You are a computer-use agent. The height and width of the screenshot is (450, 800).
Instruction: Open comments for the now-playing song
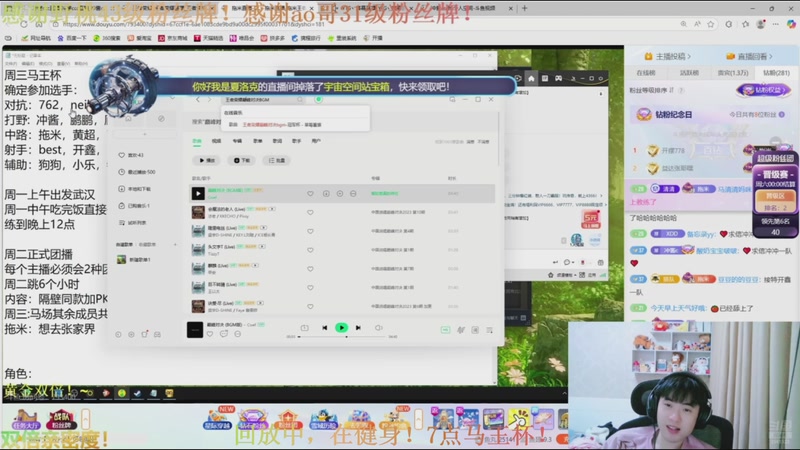point(223,334)
